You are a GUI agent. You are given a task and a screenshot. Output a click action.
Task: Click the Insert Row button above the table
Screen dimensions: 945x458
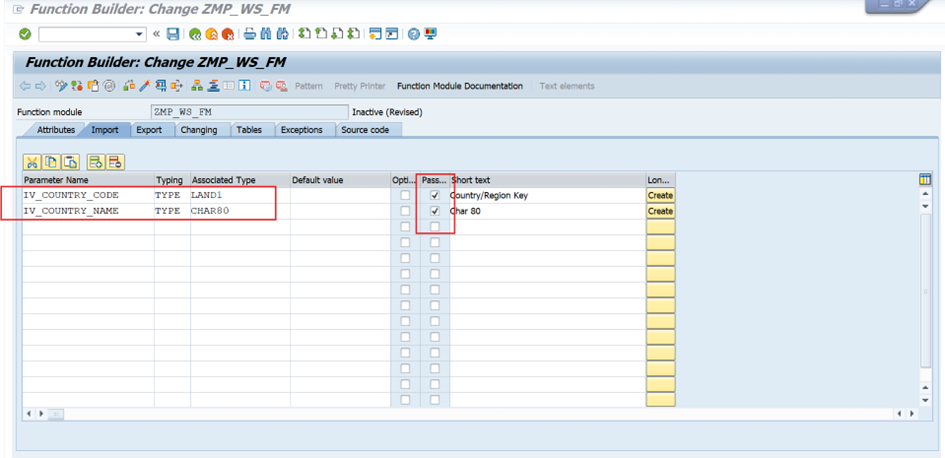(x=96, y=162)
